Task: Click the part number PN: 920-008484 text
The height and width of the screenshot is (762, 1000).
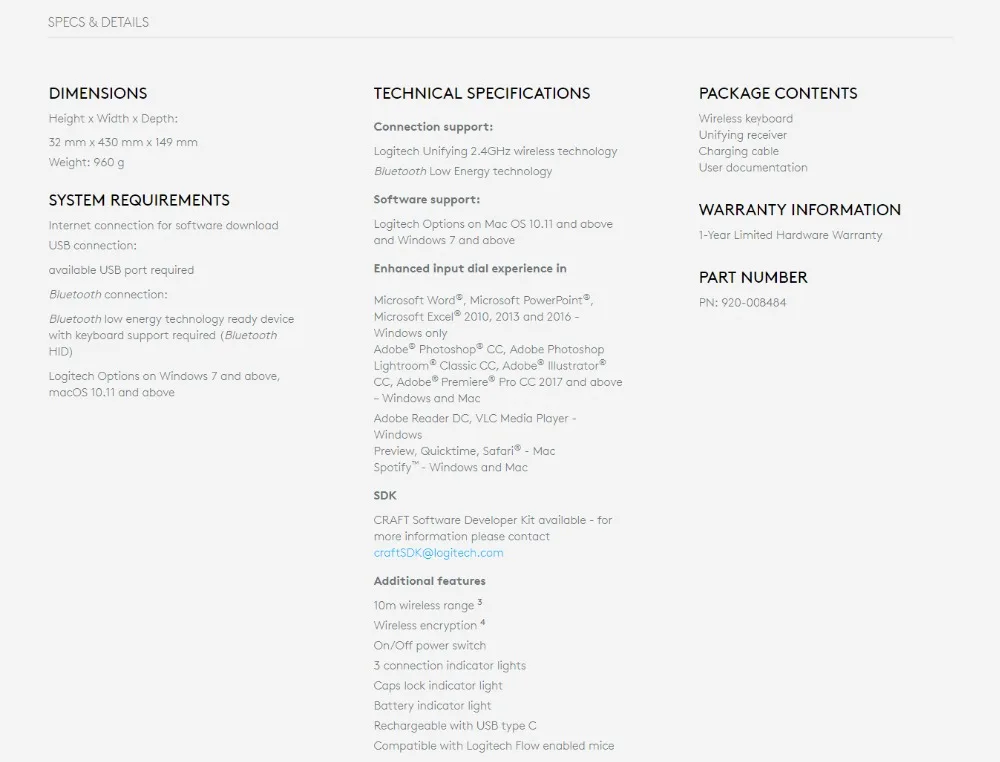Action: coord(742,303)
